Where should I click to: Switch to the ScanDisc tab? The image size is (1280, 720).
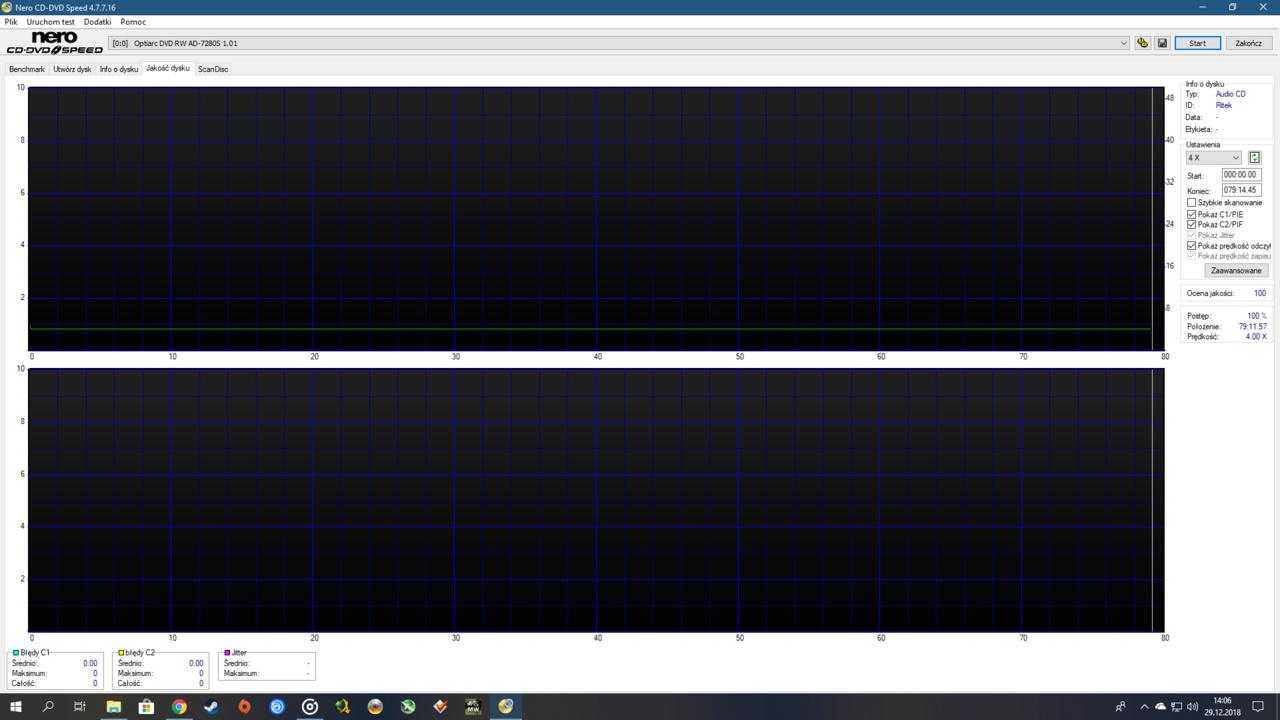[x=213, y=69]
